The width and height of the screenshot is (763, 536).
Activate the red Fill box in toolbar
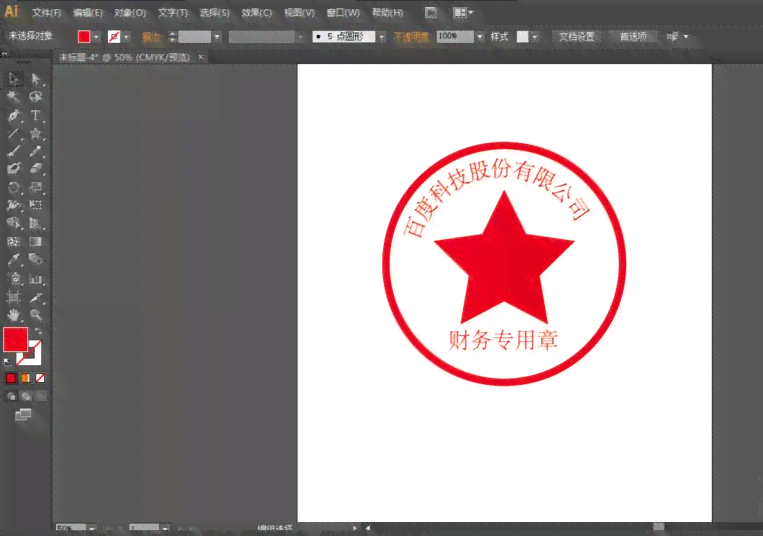[15, 339]
